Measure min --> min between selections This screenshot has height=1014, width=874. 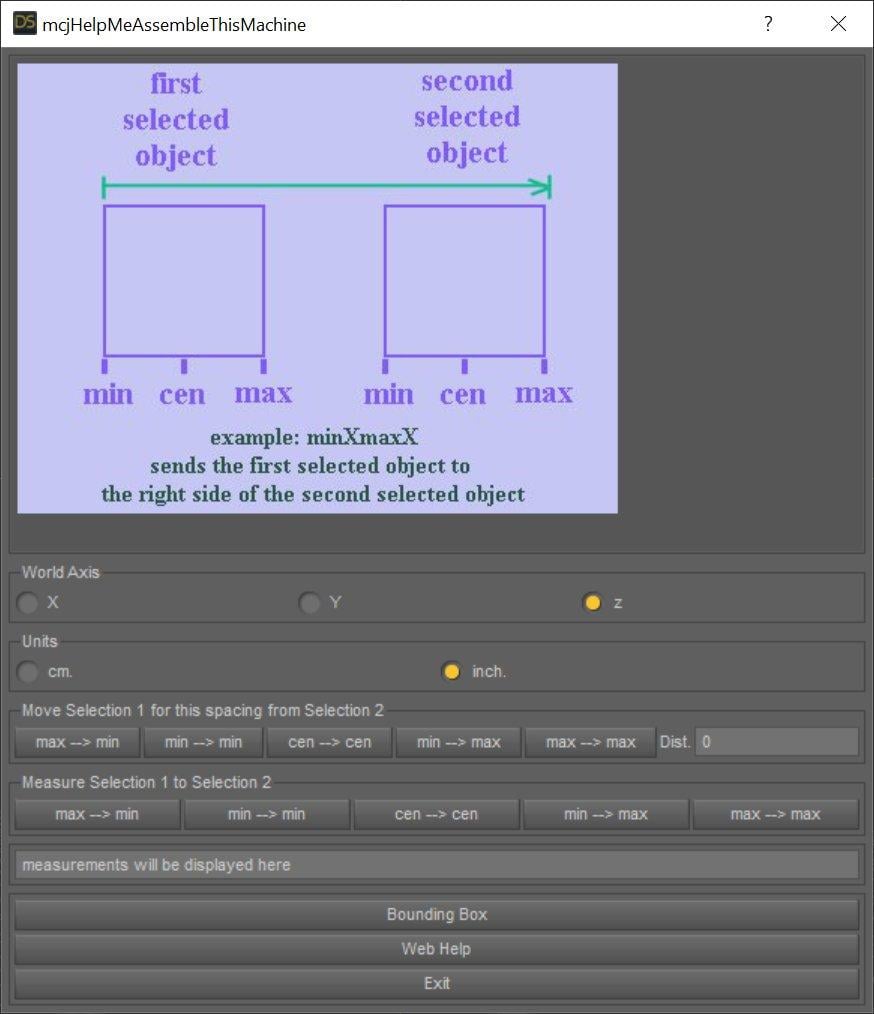(x=266, y=814)
